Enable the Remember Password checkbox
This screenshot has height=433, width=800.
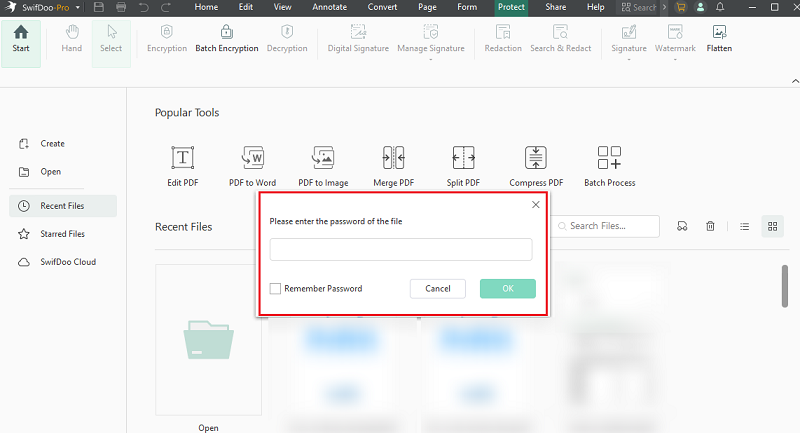pyautogui.click(x=275, y=289)
